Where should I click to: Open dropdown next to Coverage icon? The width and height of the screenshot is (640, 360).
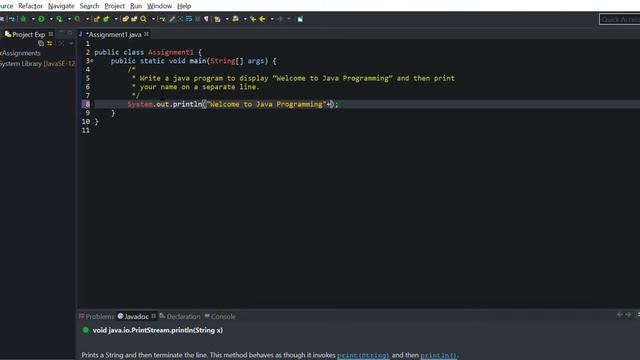pyautogui.click(x=69, y=19)
